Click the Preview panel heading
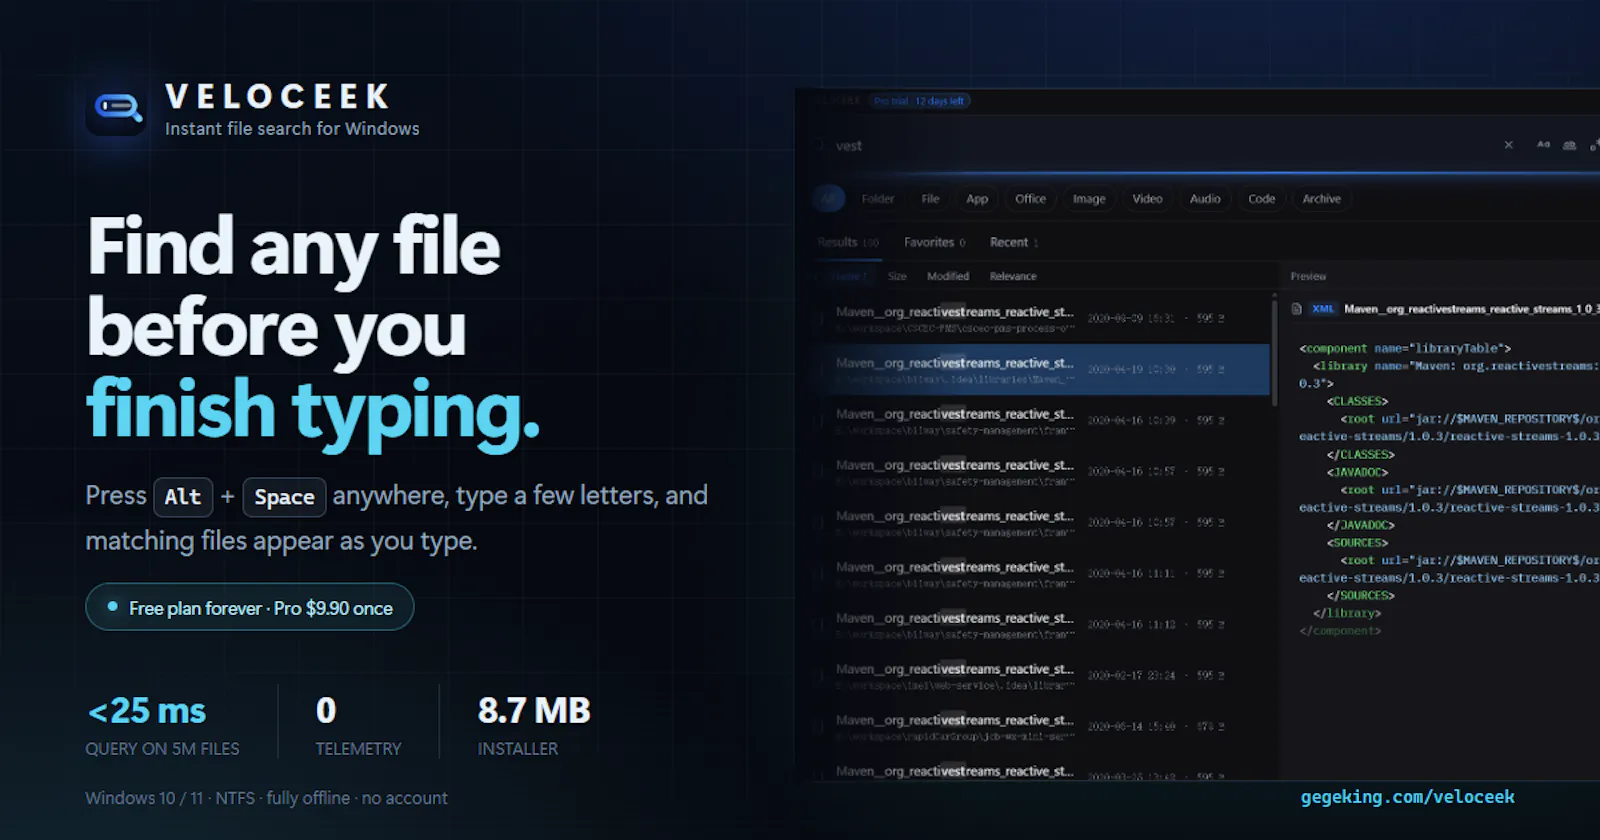Screen dimensions: 1600x840 (1308, 276)
